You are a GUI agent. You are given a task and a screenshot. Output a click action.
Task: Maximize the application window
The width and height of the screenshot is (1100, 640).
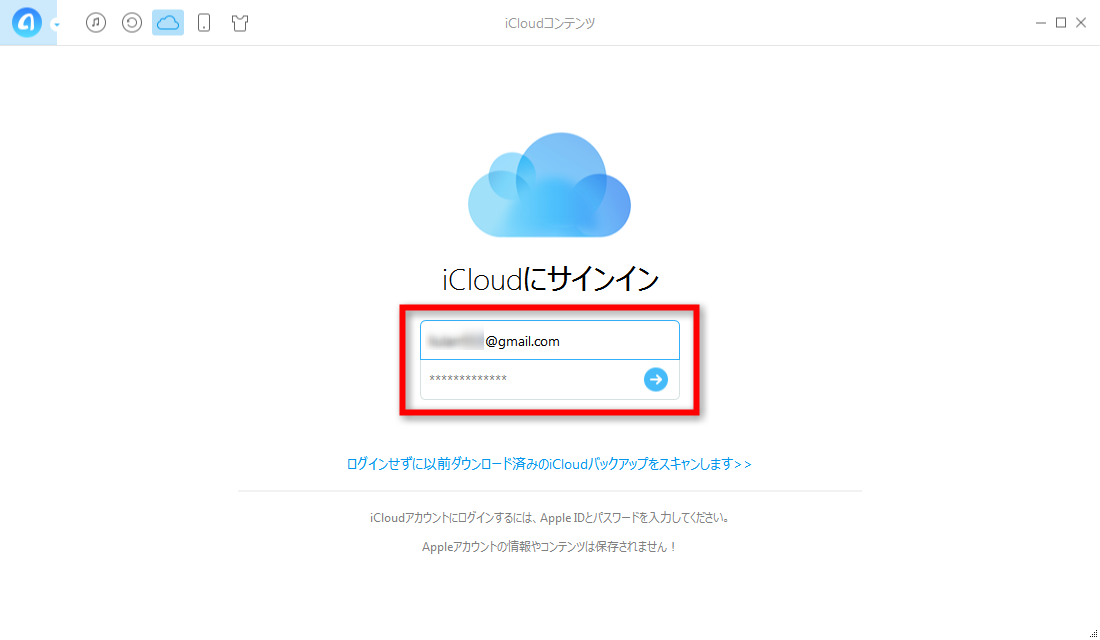1061,22
